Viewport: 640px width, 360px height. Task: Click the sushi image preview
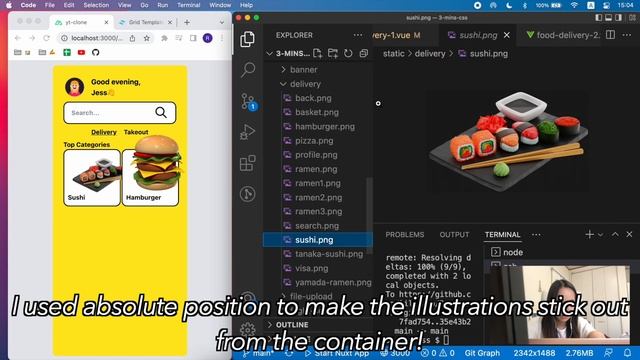pyautogui.click(x=509, y=140)
